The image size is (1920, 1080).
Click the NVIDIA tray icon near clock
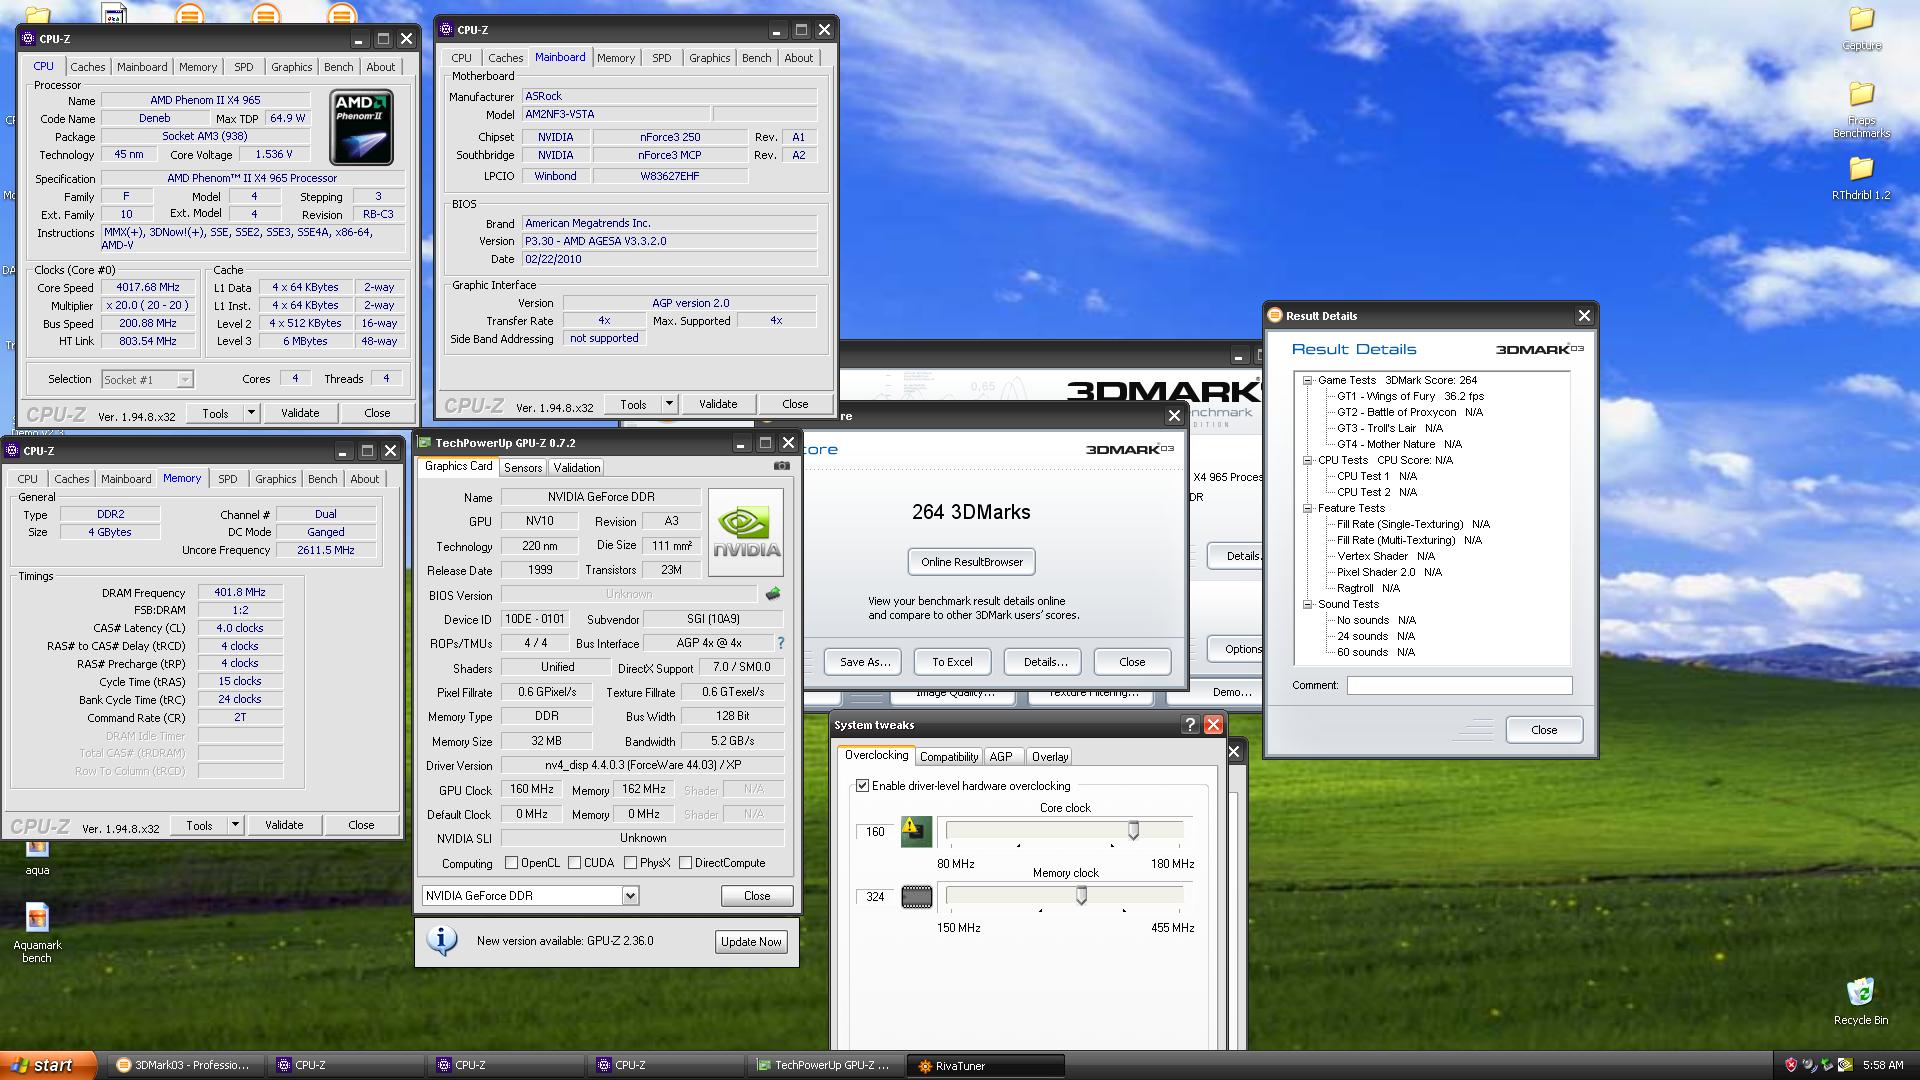(x=1845, y=1066)
